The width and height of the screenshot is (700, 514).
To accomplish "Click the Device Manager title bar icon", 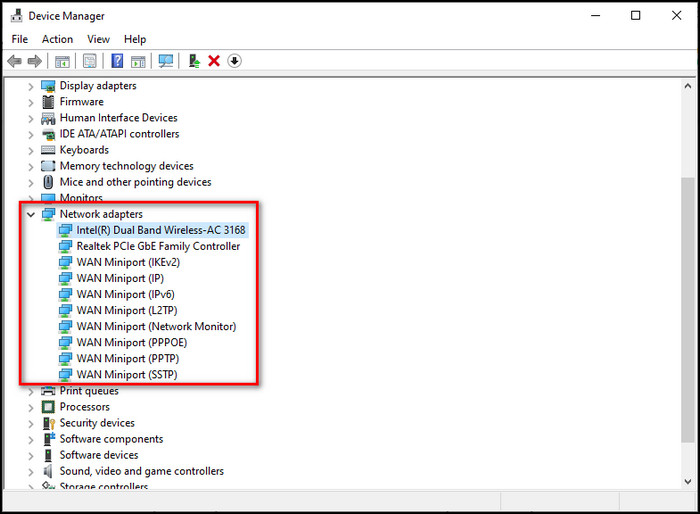I will point(17,16).
